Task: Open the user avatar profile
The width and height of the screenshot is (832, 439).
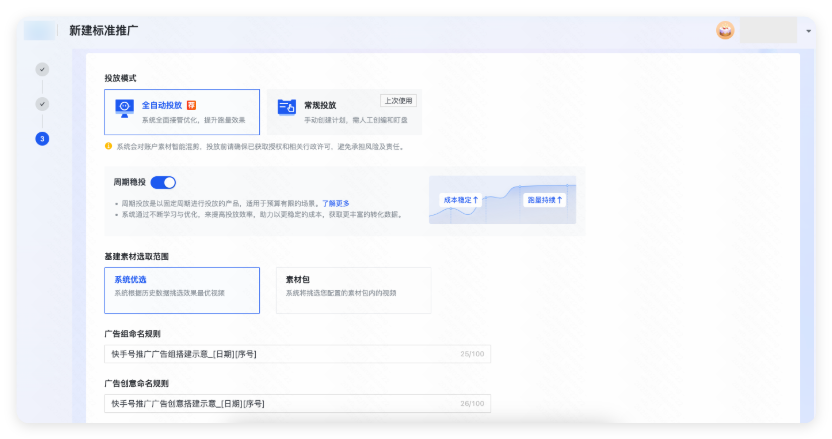Action: pyautogui.click(x=725, y=30)
